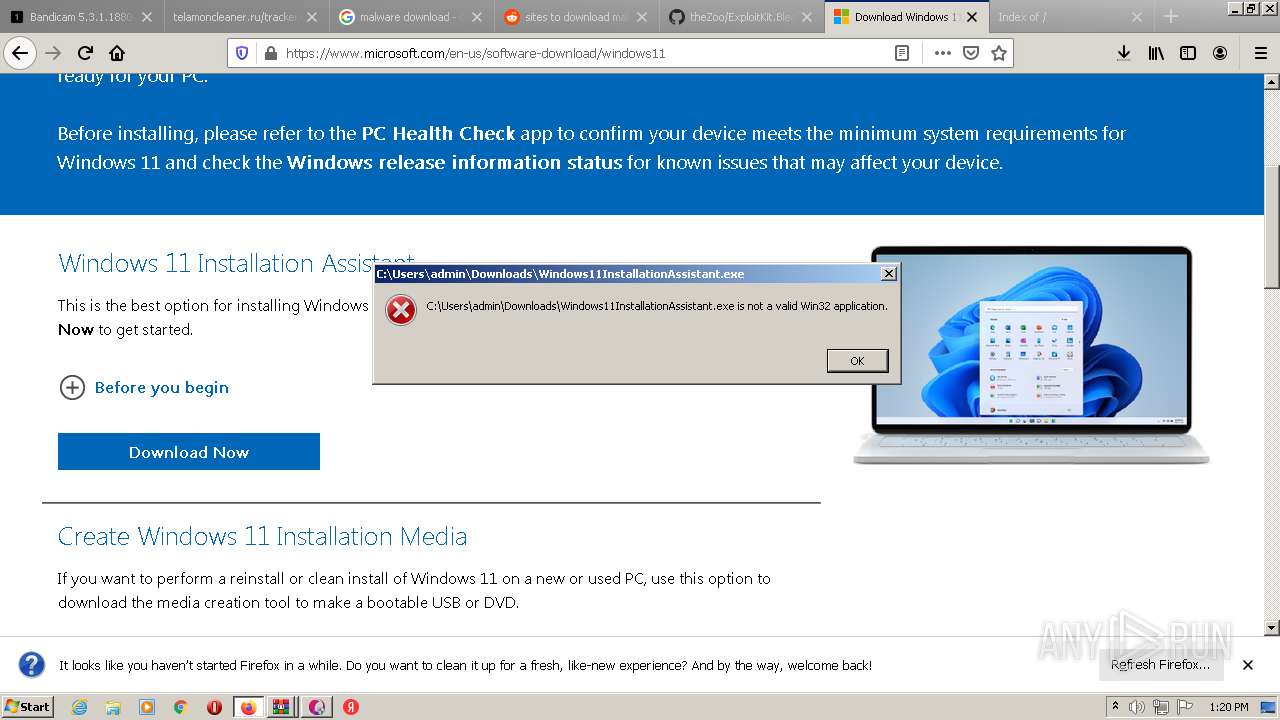Reload the current page
The width and height of the screenshot is (1280, 720).
[85, 53]
